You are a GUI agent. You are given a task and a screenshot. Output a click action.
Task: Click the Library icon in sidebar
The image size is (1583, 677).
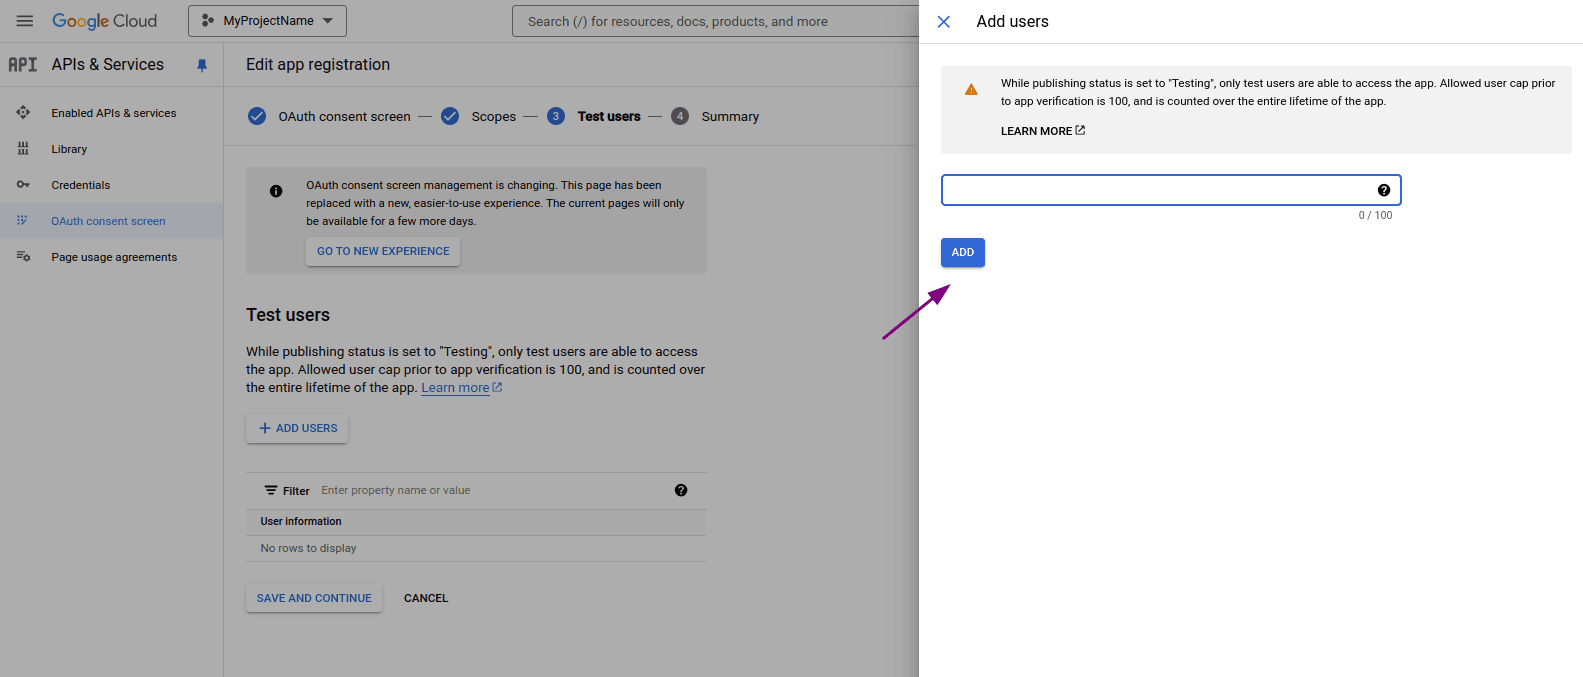(23, 149)
